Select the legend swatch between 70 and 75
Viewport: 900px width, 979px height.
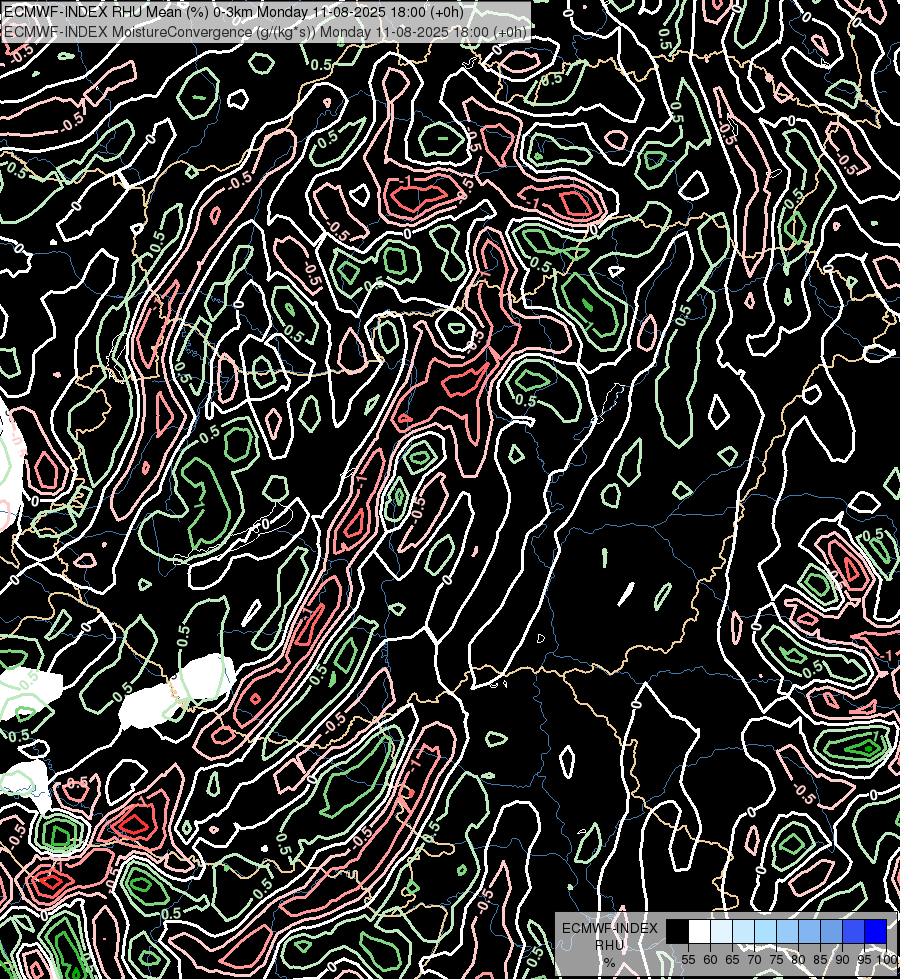[x=765, y=931]
